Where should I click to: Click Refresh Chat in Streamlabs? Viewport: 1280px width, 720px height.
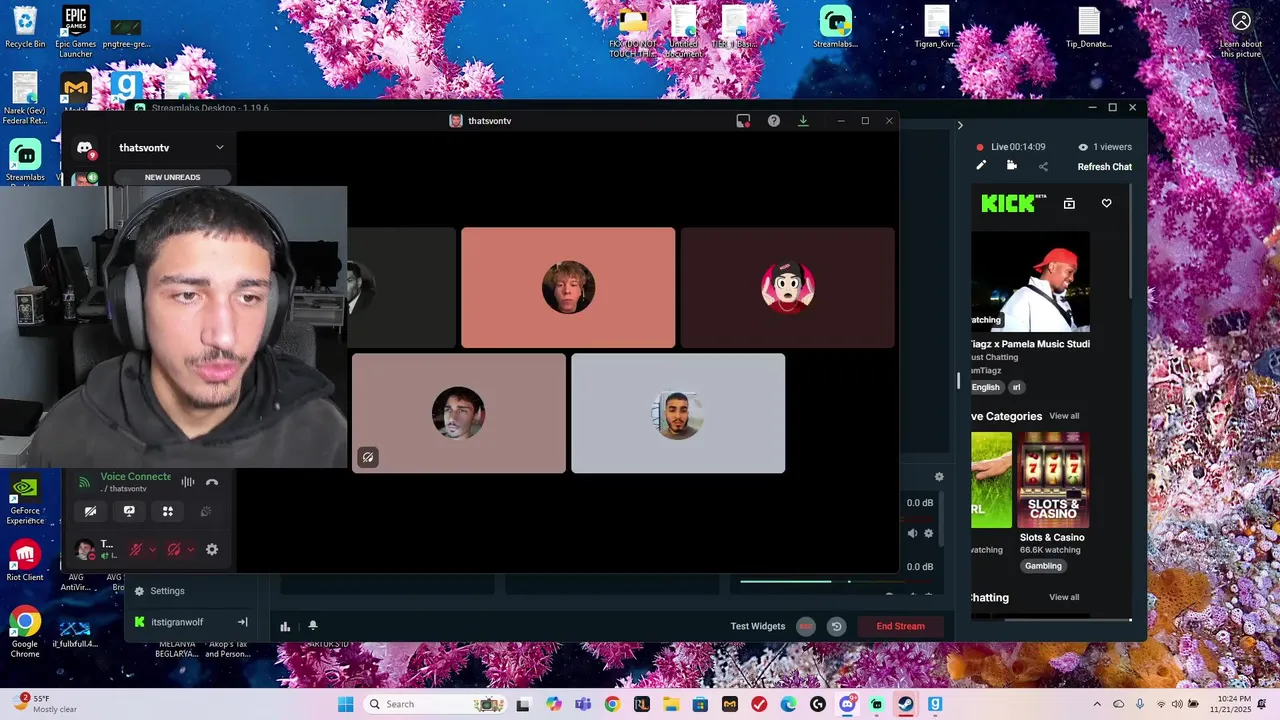[1104, 167]
